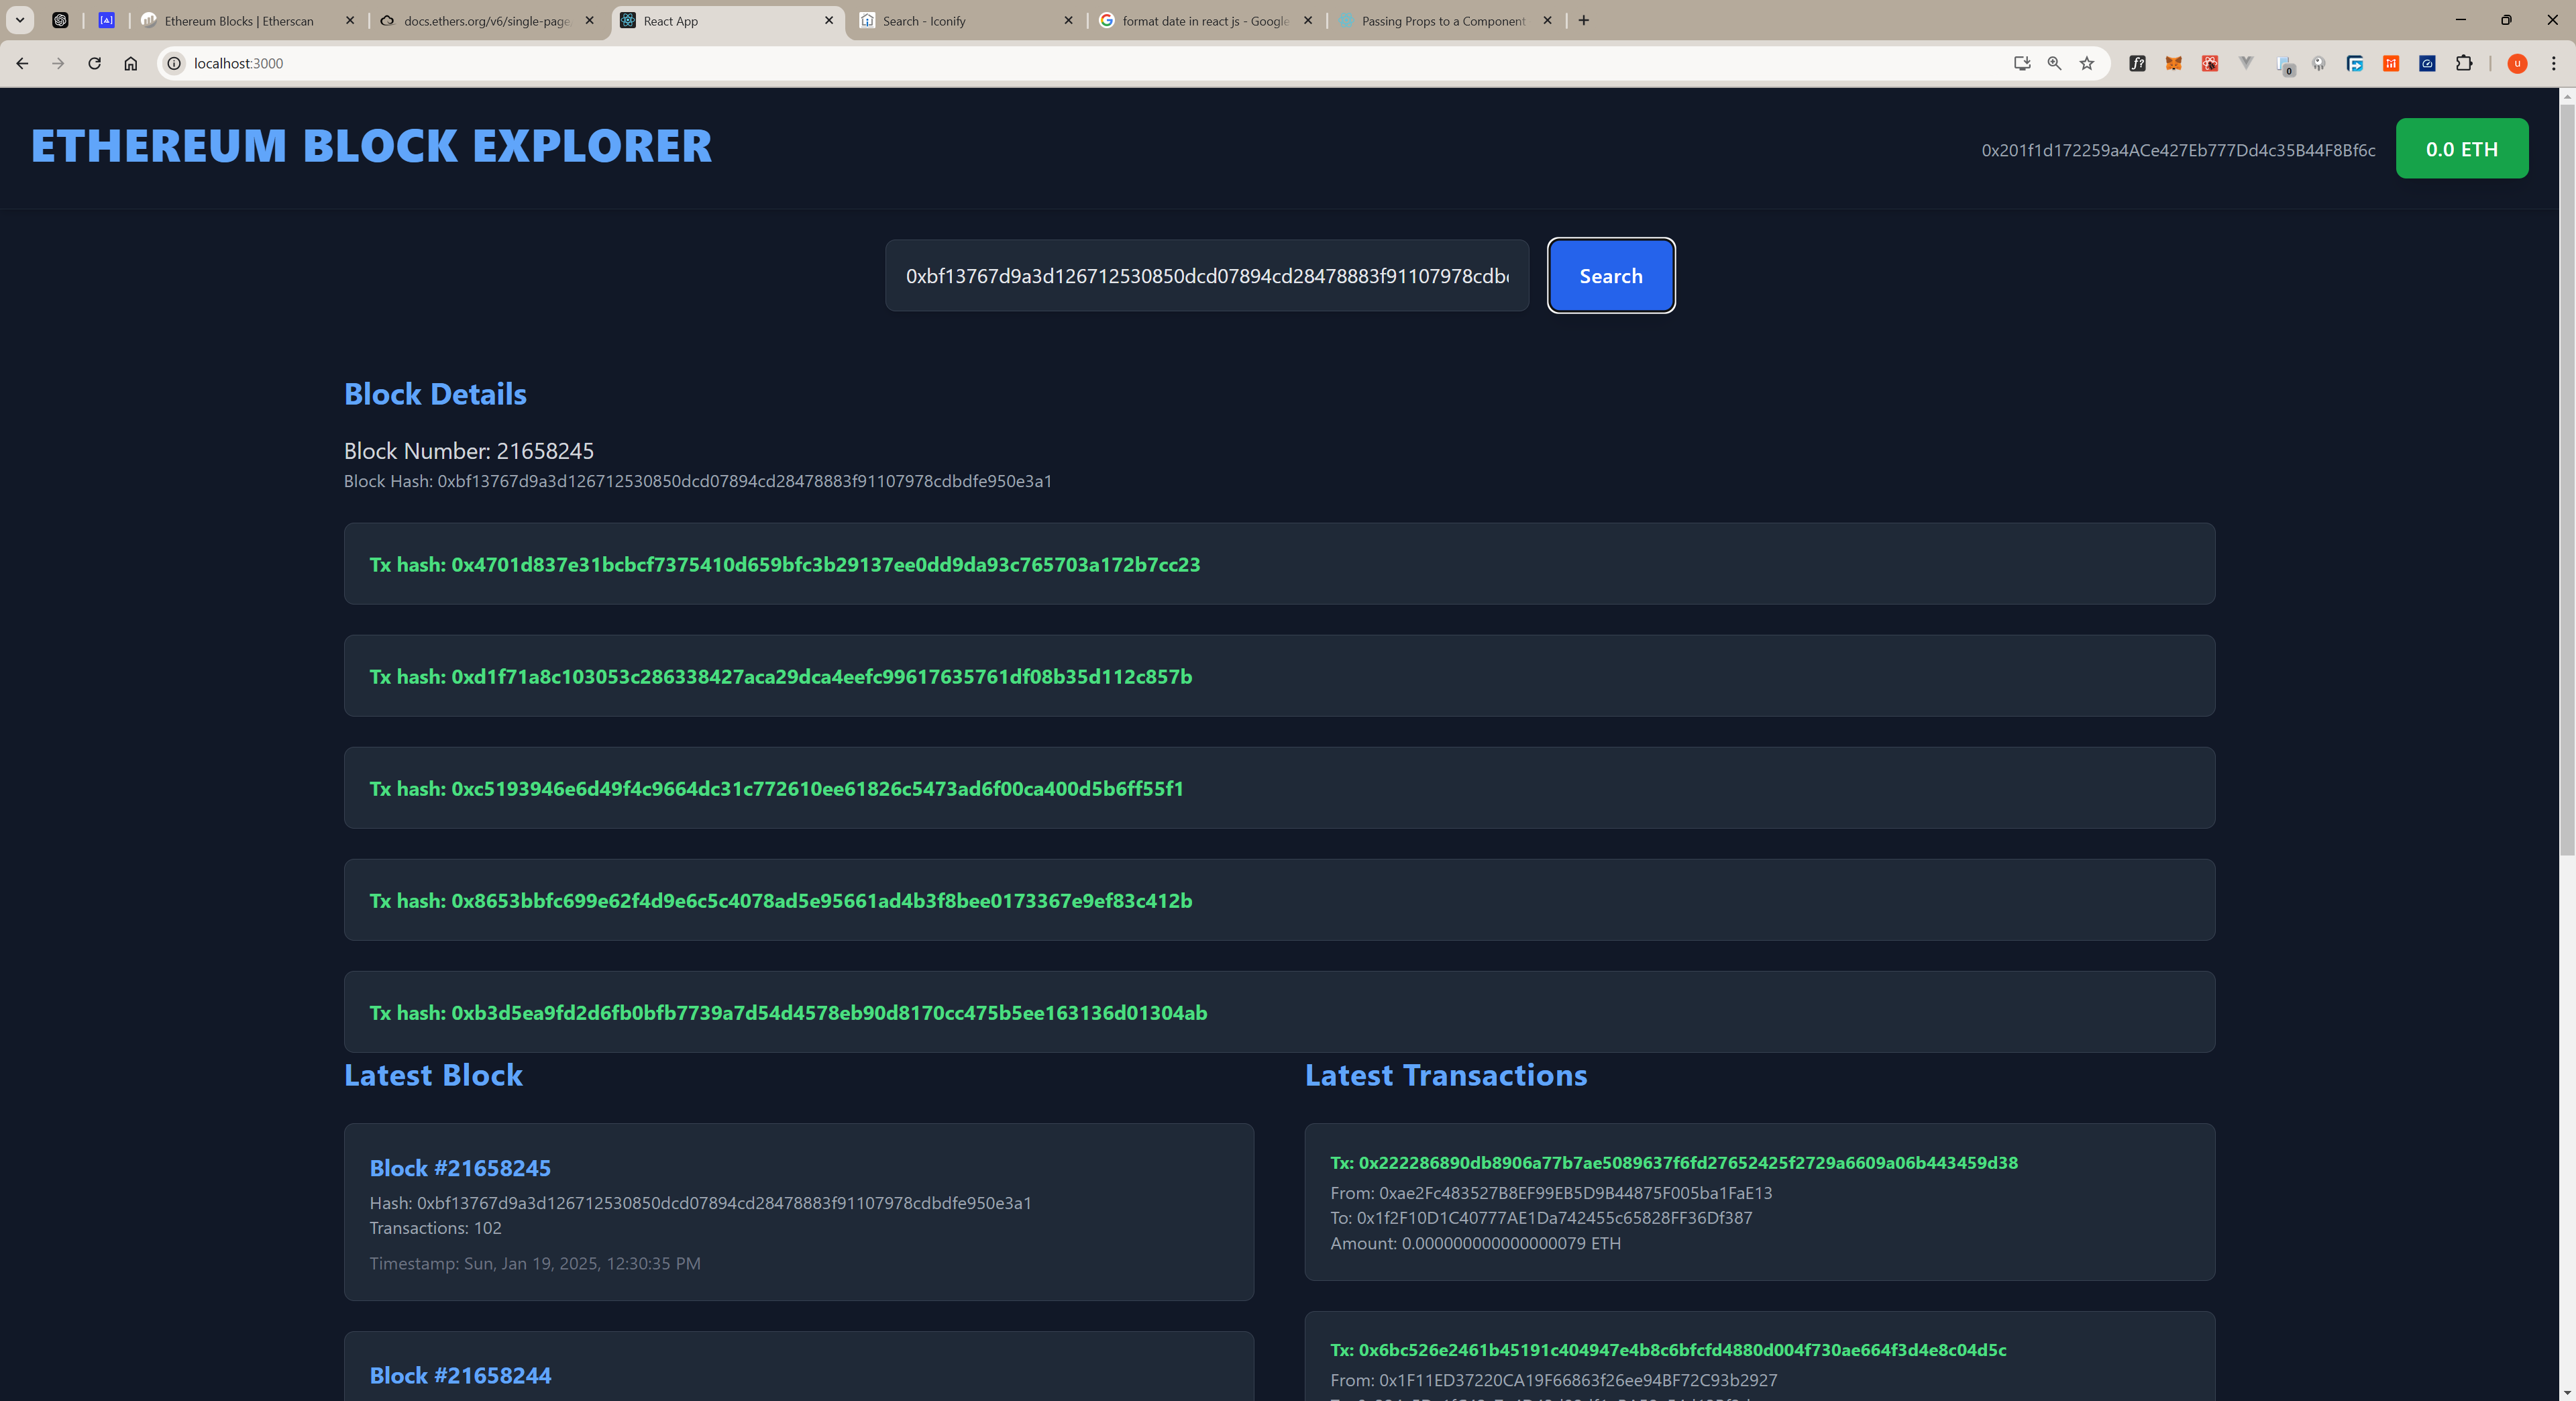Open the blue speedometer extension
This screenshot has height=1401, width=2576.
click(2427, 63)
